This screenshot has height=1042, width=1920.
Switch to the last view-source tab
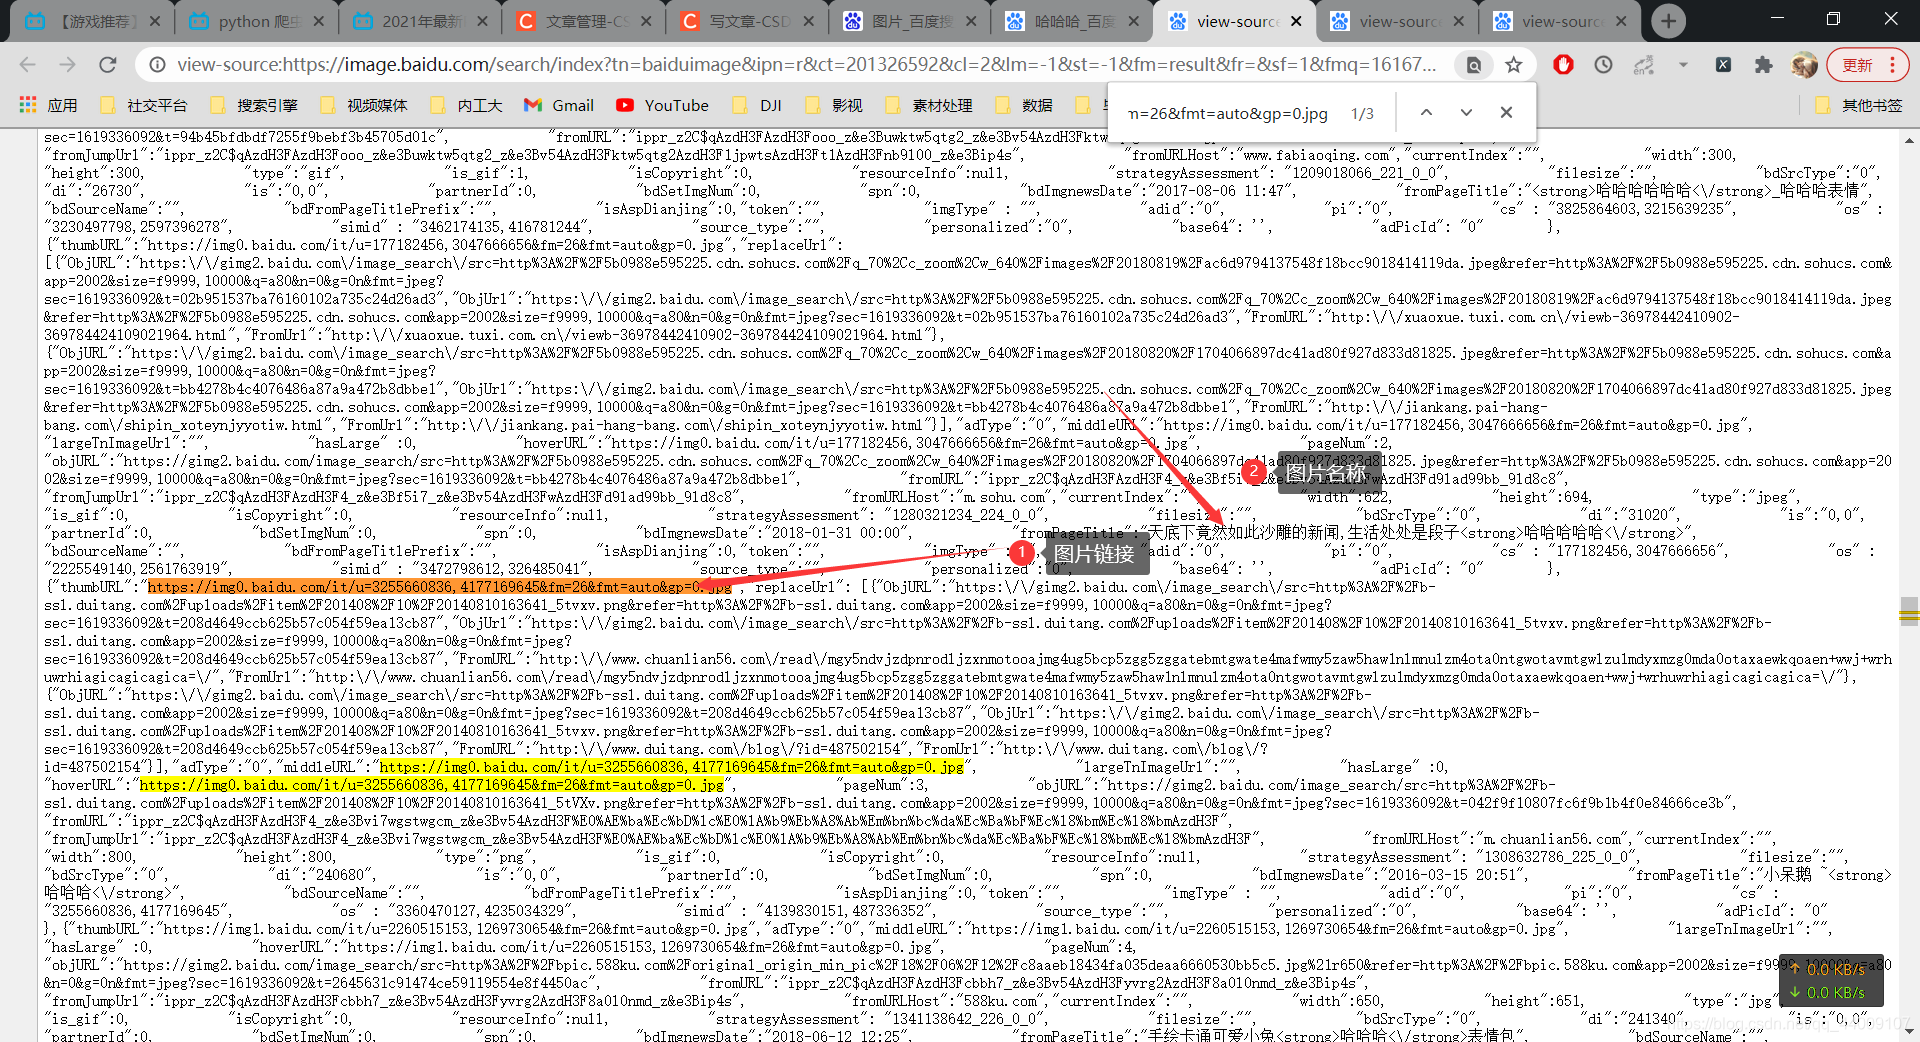pos(1562,21)
